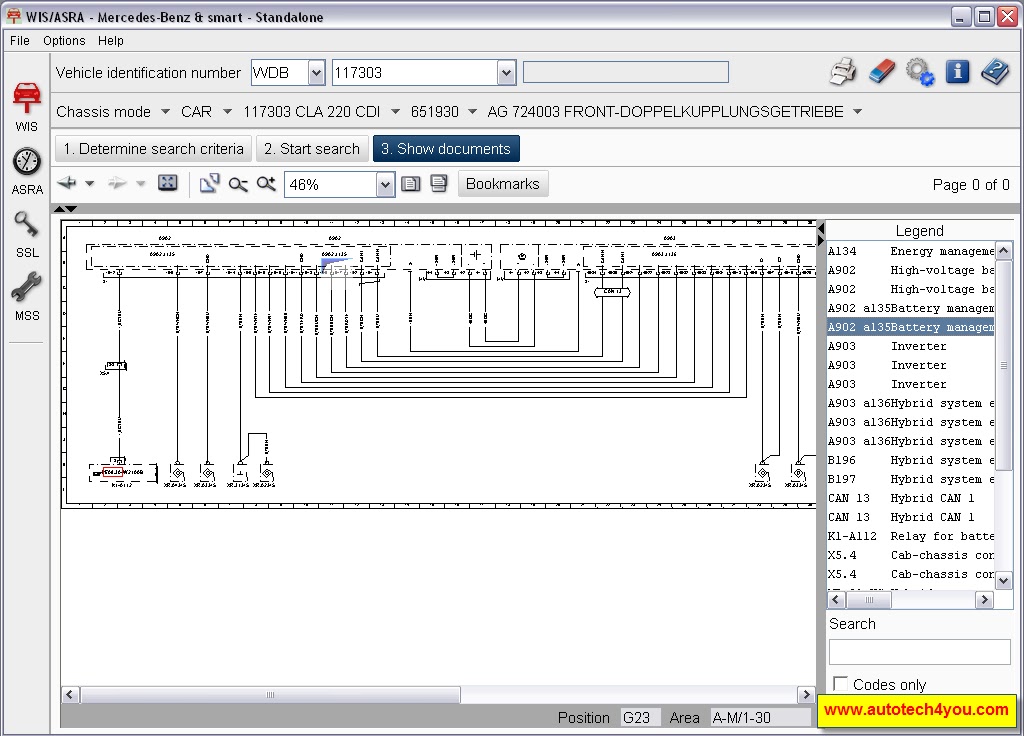Click the add bookmark note icon
This screenshot has height=736, width=1024.
point(439,184)
